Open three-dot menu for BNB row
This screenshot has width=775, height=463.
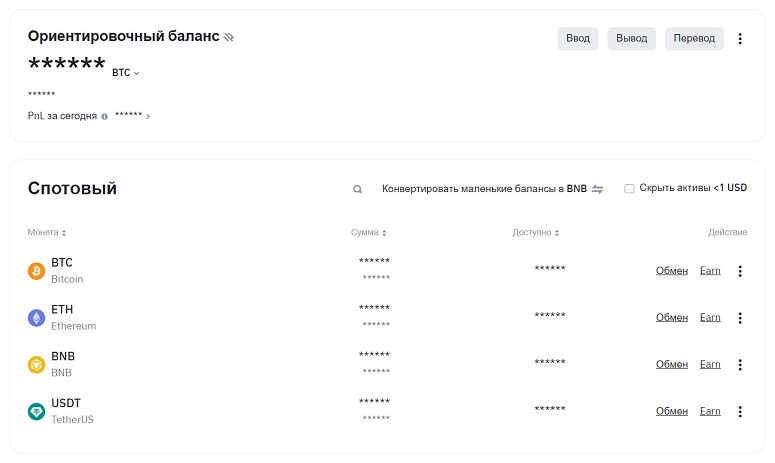(740, 365)
